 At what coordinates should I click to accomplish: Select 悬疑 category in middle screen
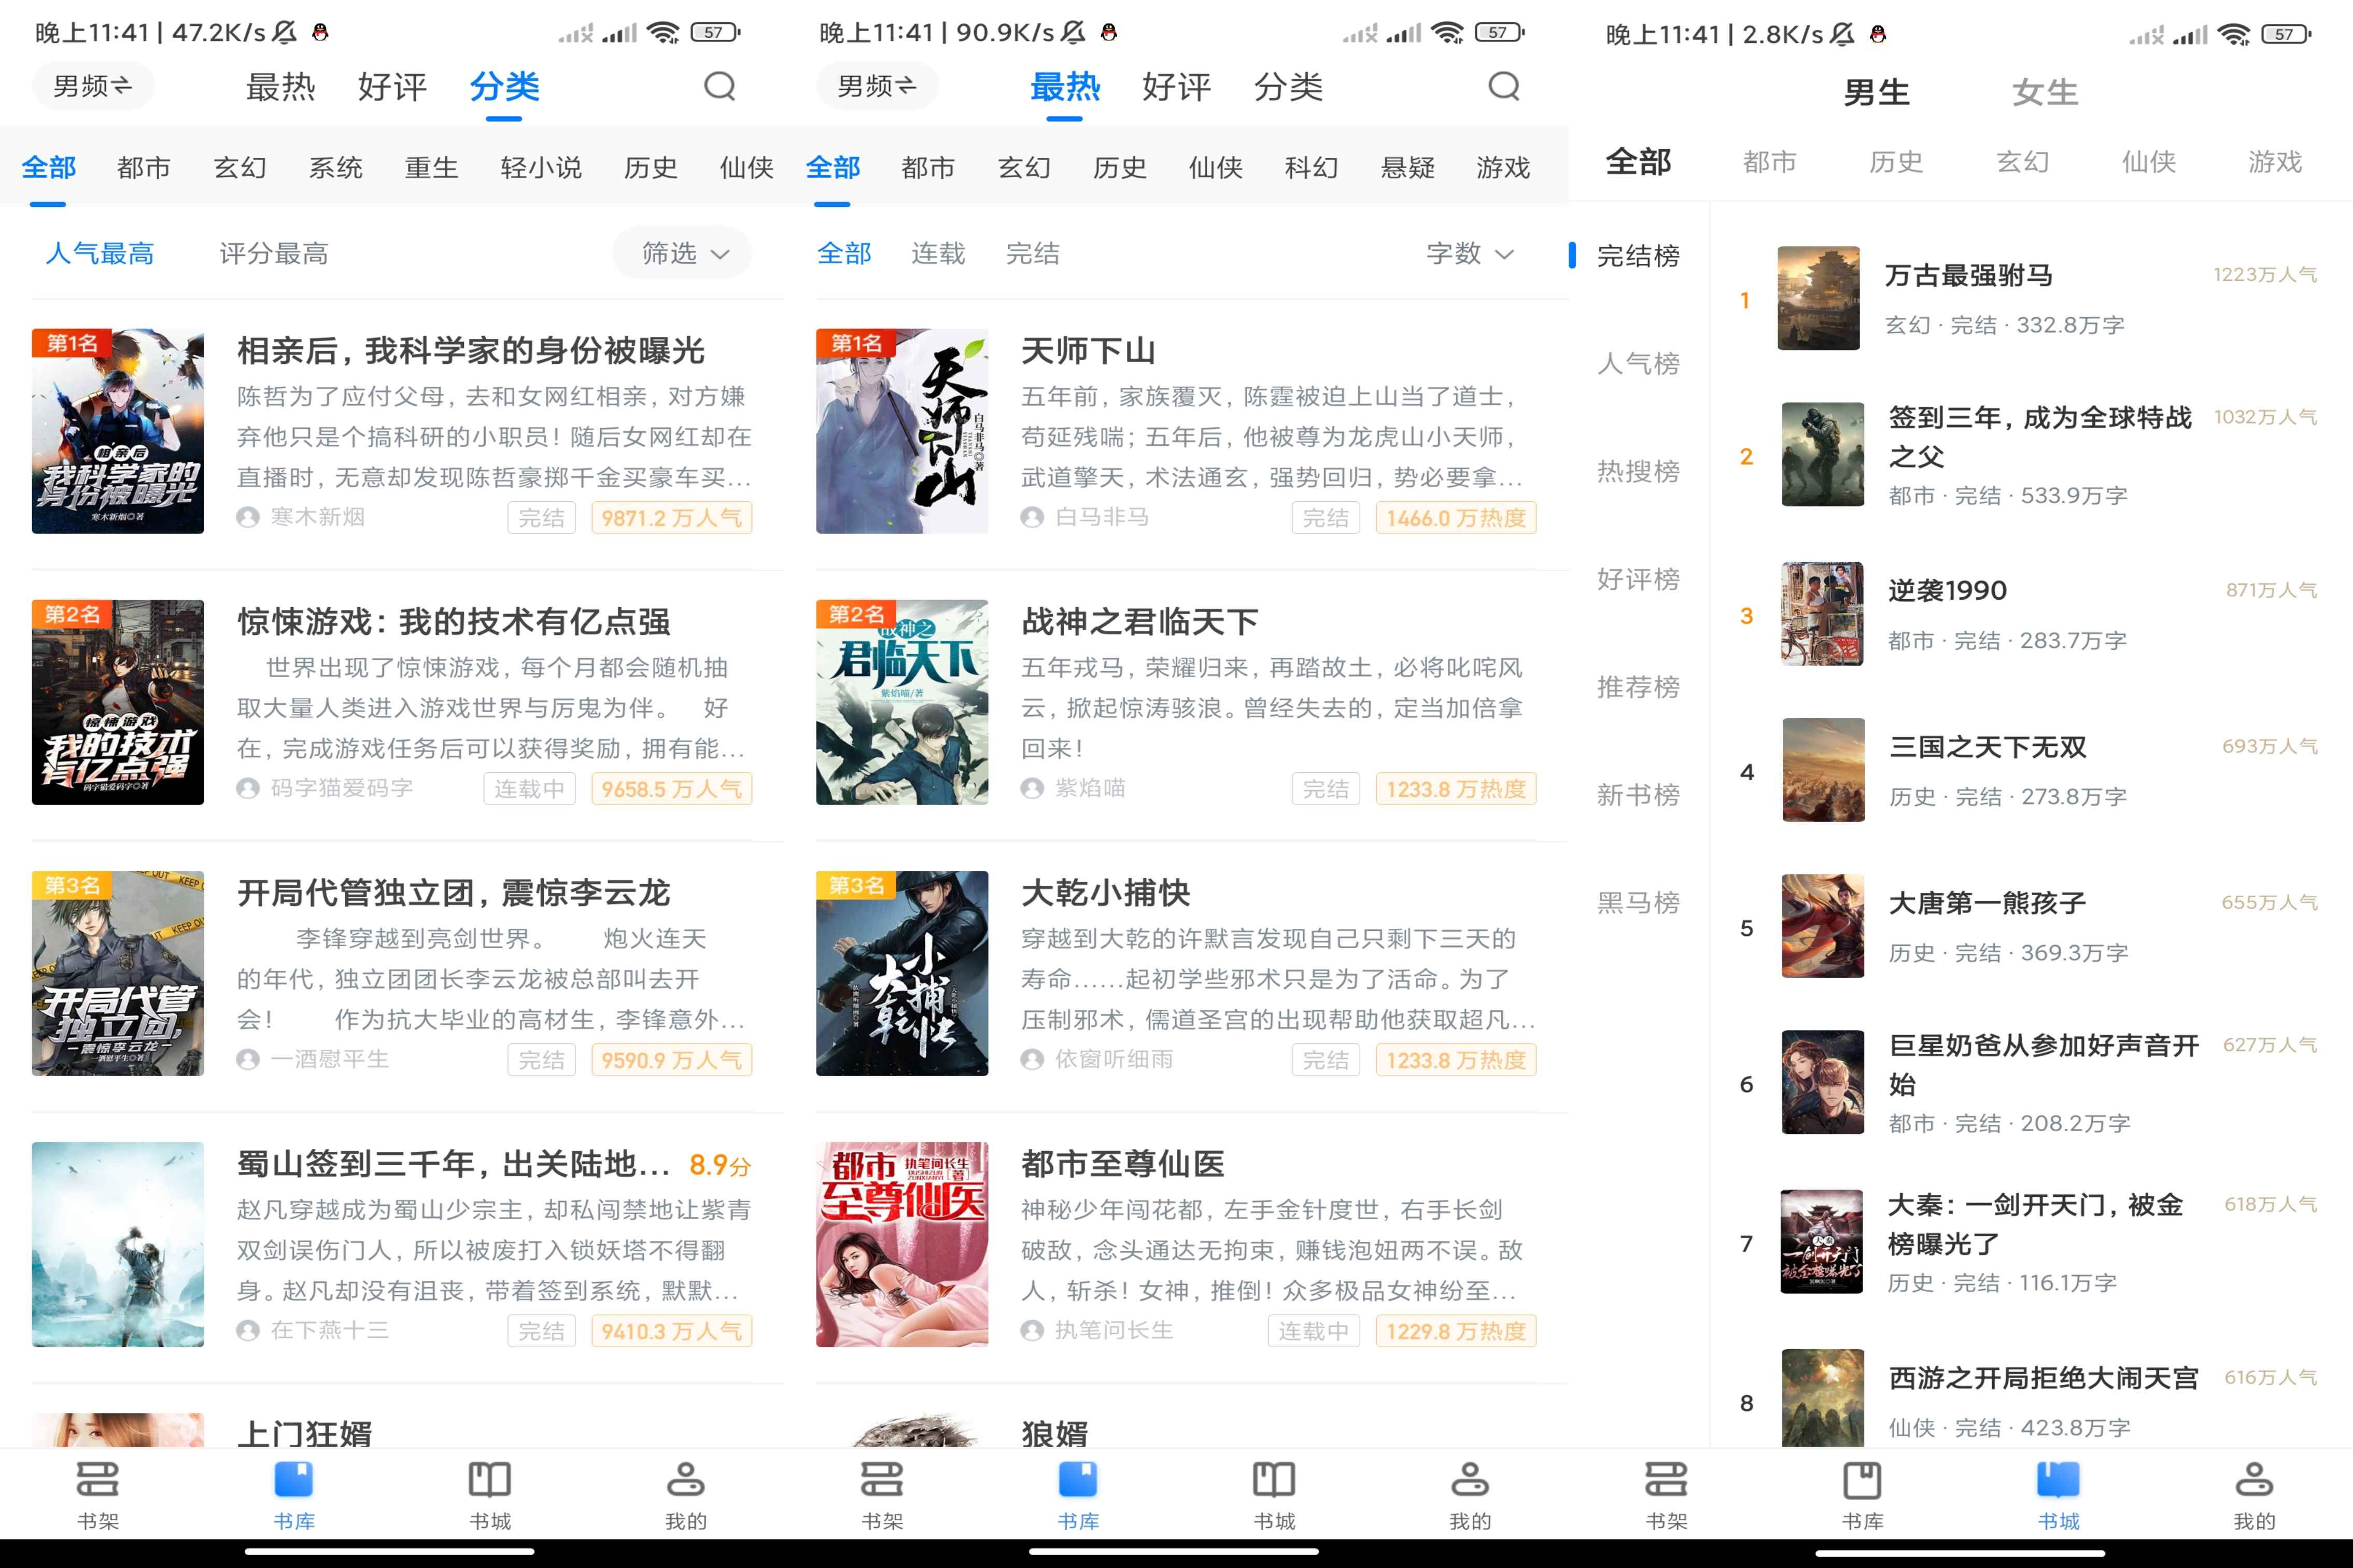tap(1407, 167)
